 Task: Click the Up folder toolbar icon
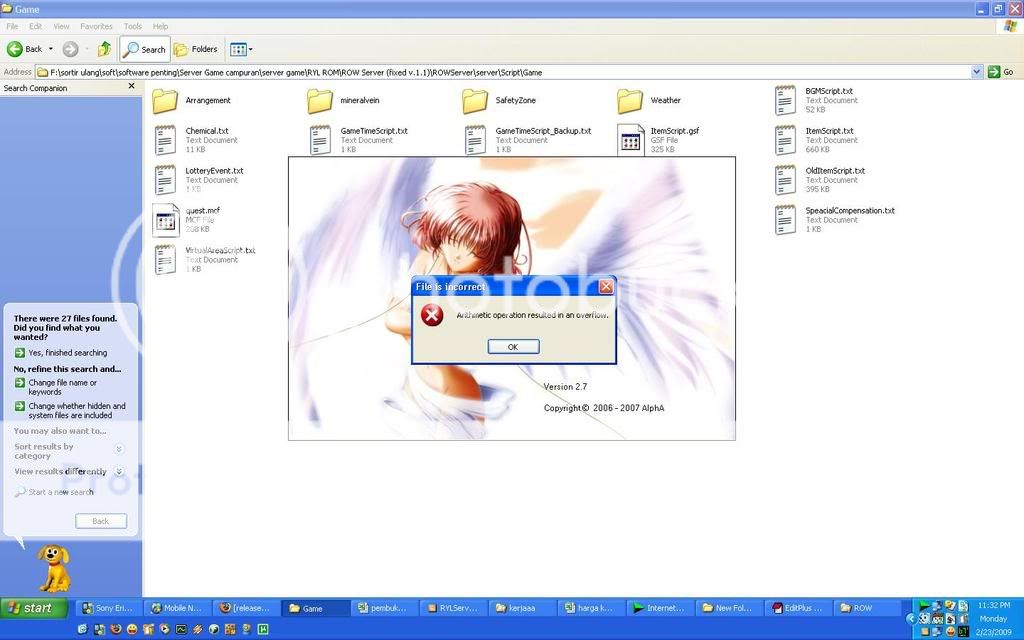pyautogui.click(x=103, y=49)
